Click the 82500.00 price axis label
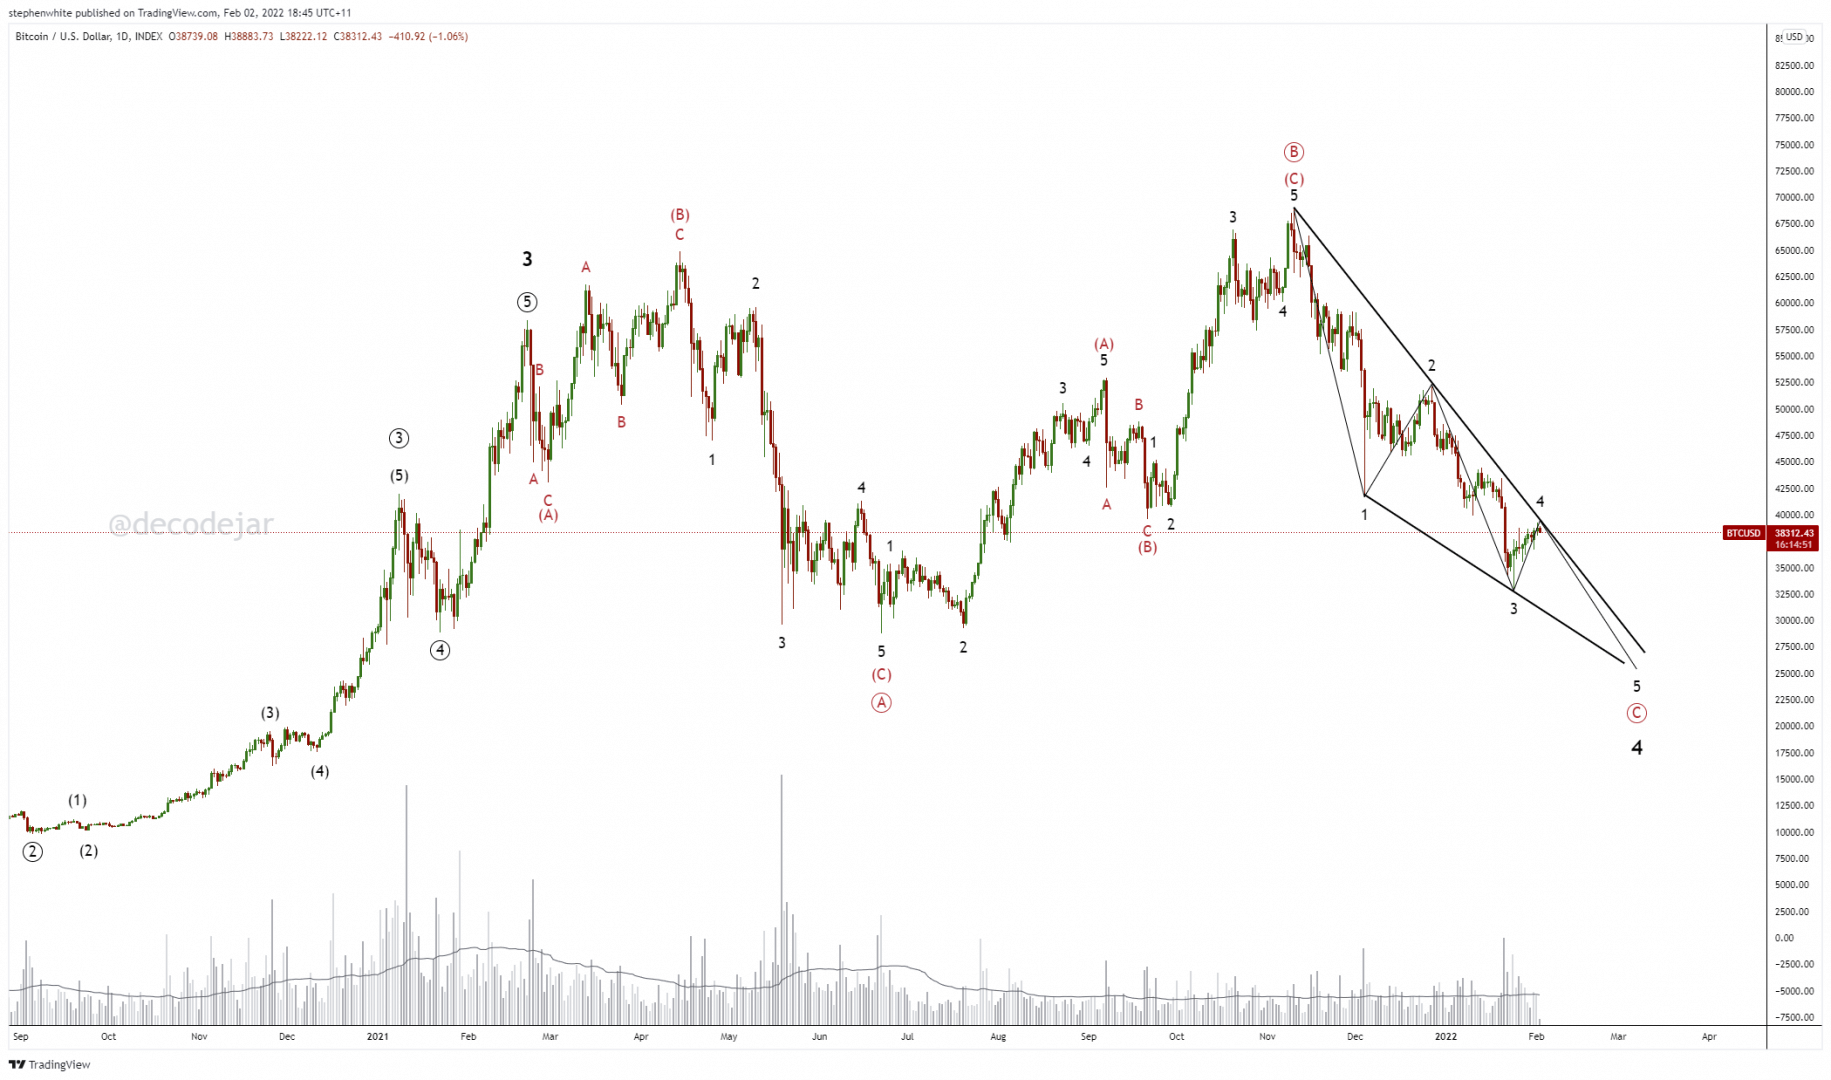Image resolution: width=1831 pixels, height=1080 pixels. pos(1794,65)
